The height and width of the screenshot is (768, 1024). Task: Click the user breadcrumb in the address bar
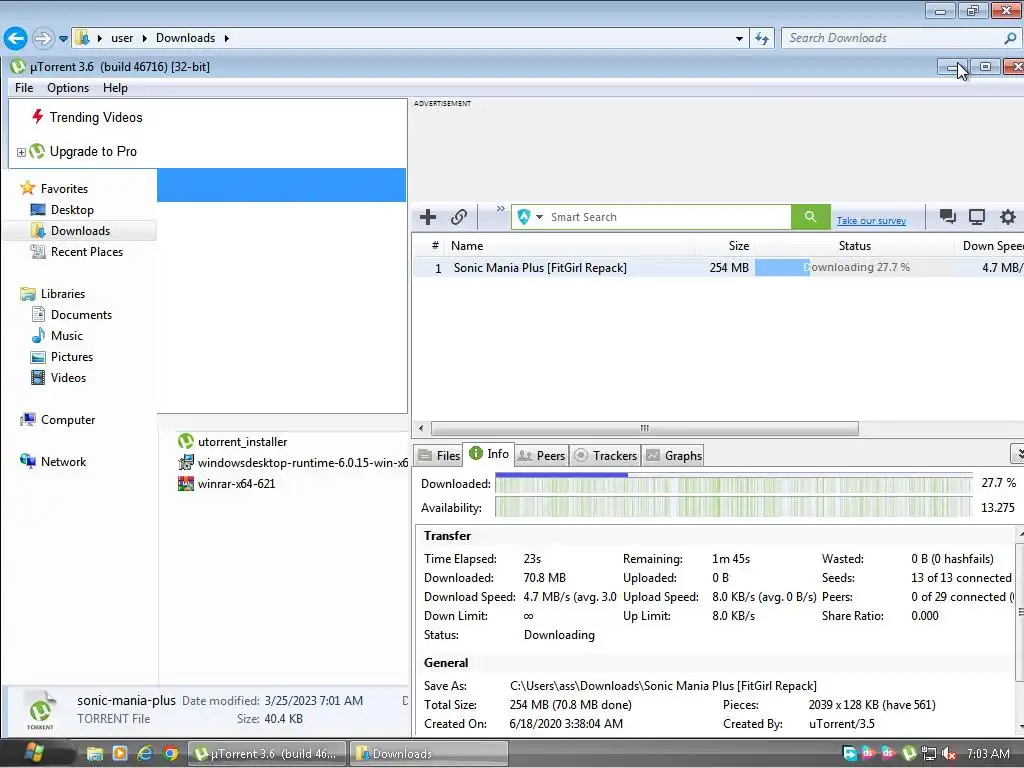click(122, 39)
